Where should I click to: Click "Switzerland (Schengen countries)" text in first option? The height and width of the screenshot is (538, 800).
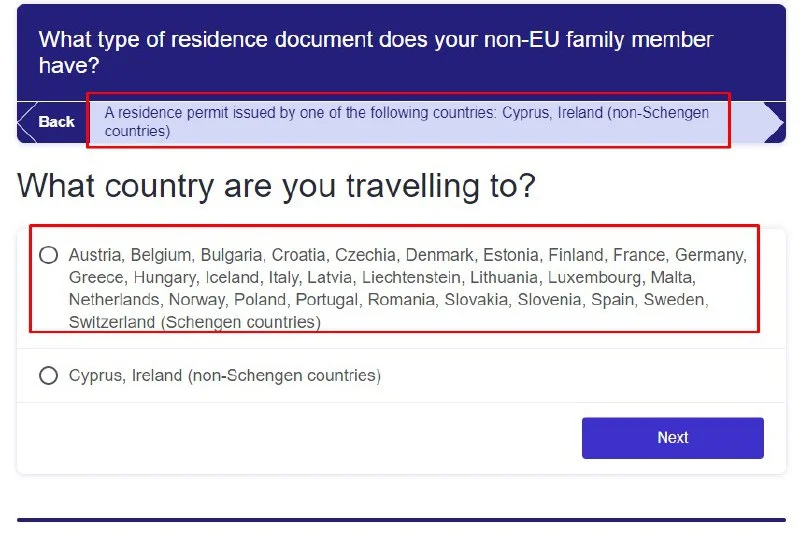(194, 322)
